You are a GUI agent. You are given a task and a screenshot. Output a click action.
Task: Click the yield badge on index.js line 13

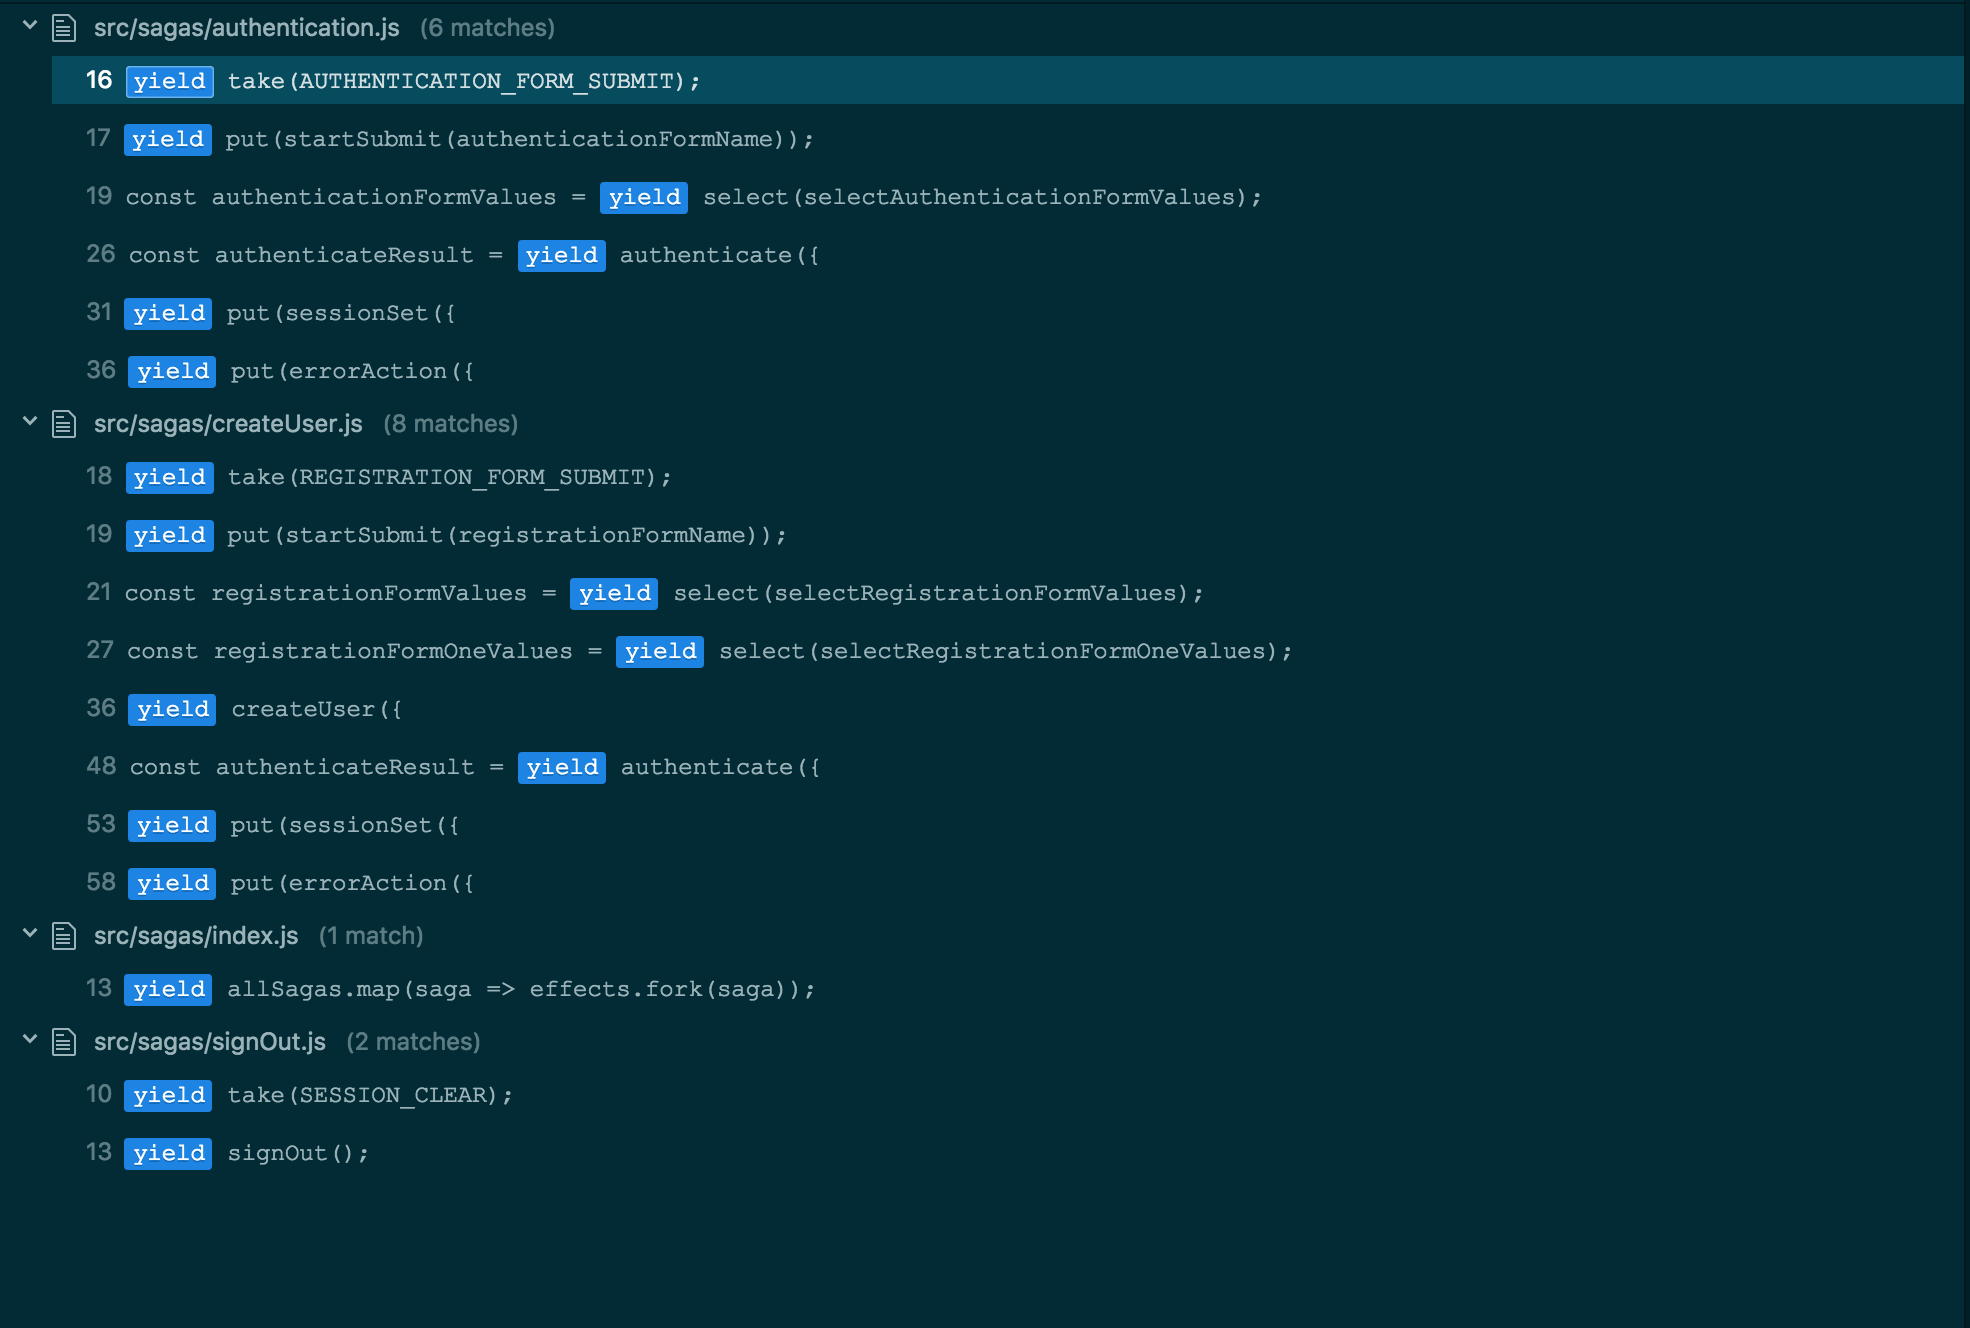pos(167,989)
